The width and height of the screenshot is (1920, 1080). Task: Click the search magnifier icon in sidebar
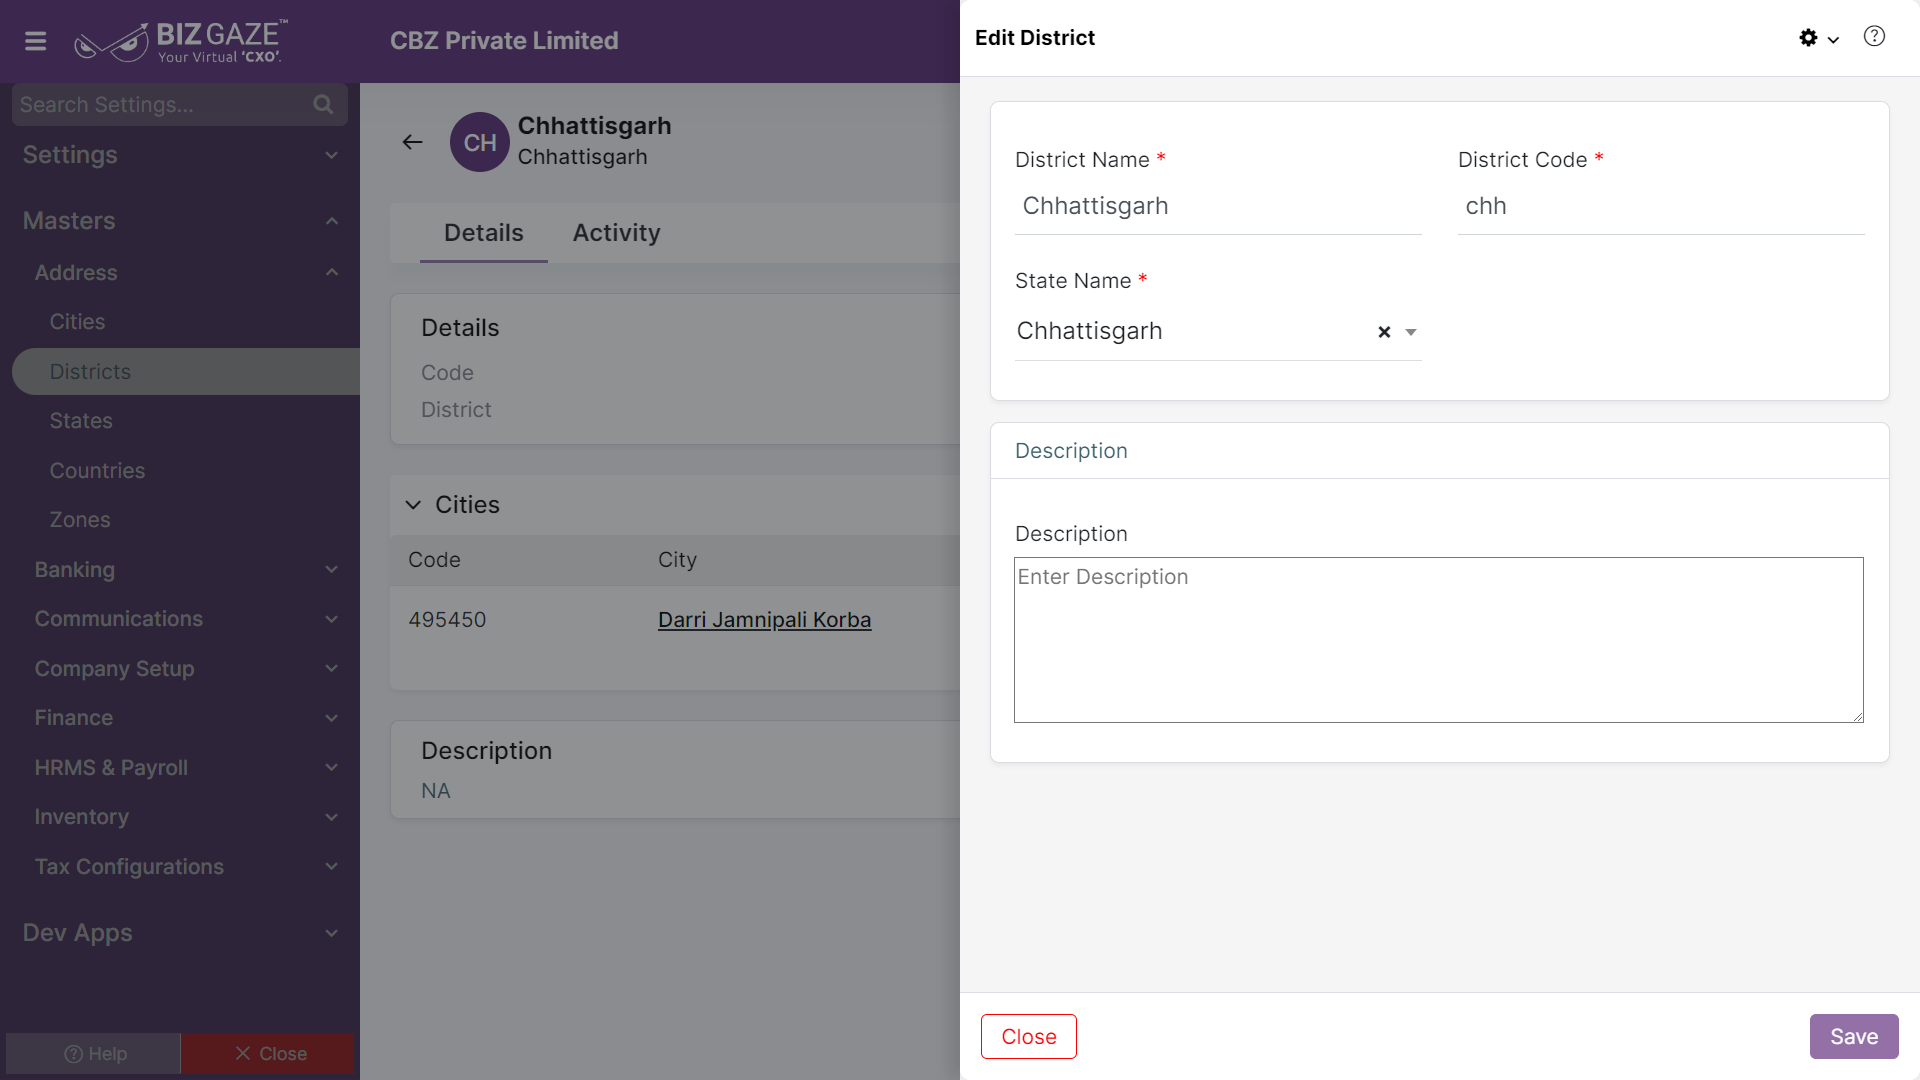[323, 104]
